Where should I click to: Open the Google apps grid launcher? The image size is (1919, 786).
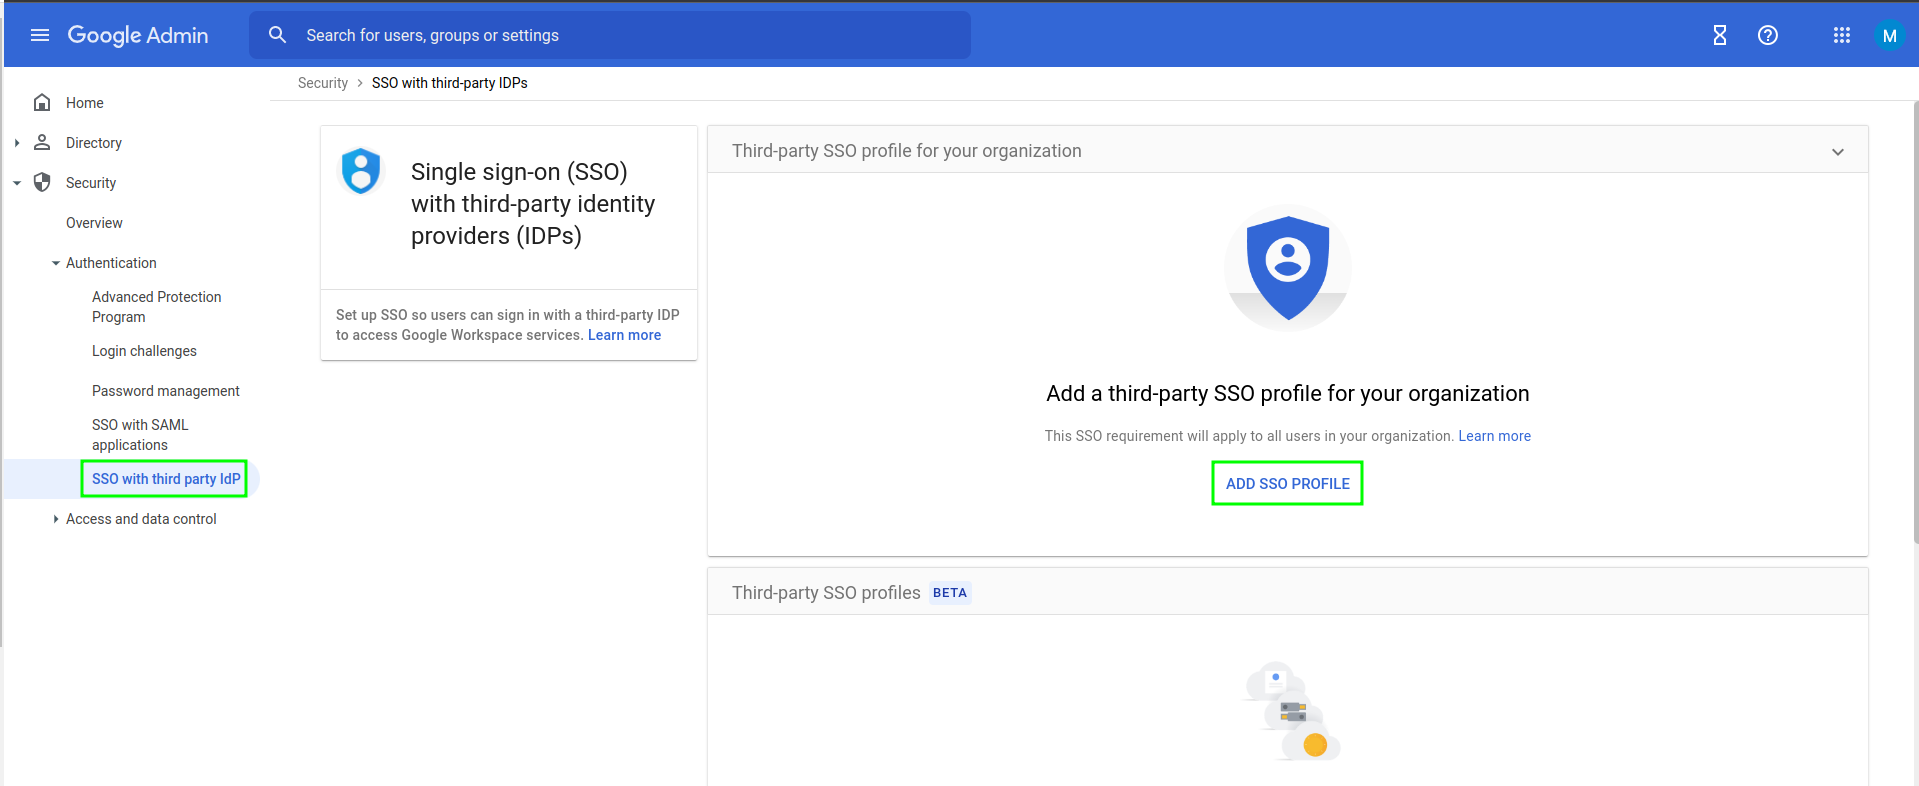click(1841, 35)
